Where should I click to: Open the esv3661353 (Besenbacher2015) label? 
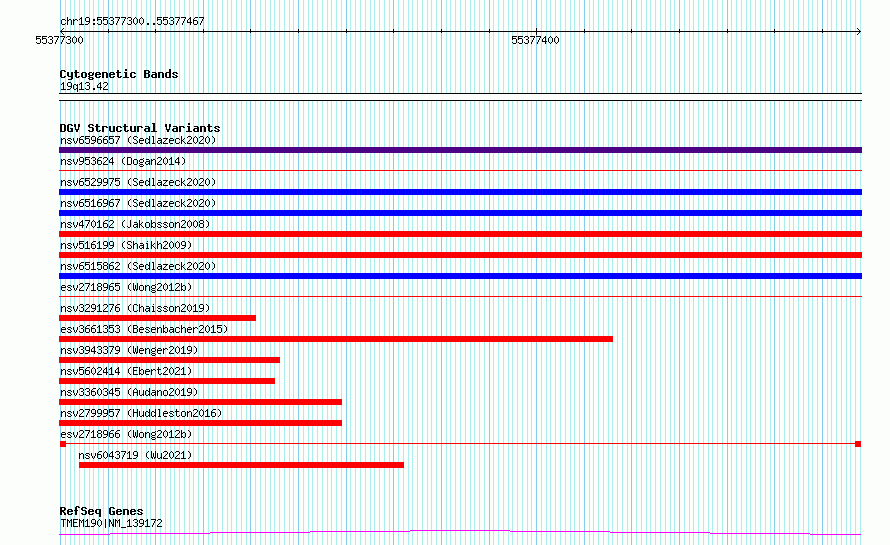click(x=144, y=329)
